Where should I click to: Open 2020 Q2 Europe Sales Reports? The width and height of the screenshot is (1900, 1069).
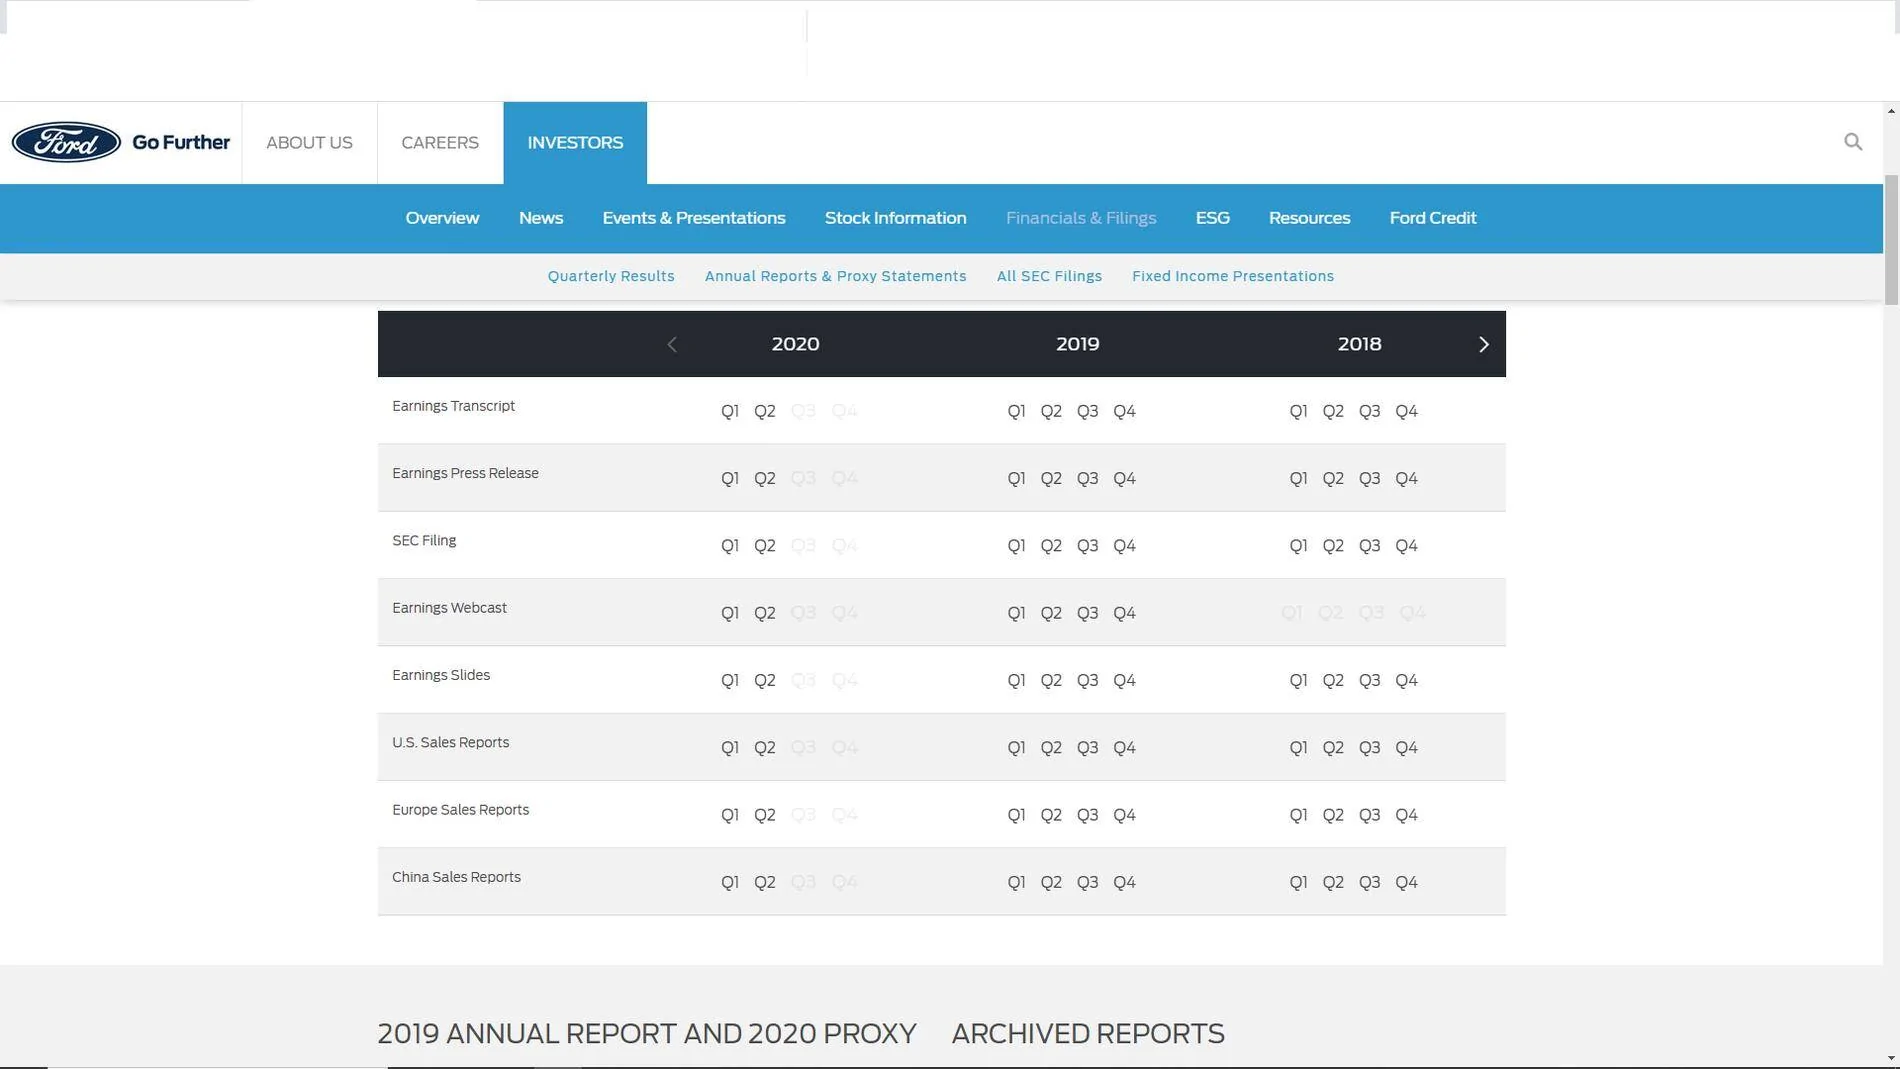[765, 815]
